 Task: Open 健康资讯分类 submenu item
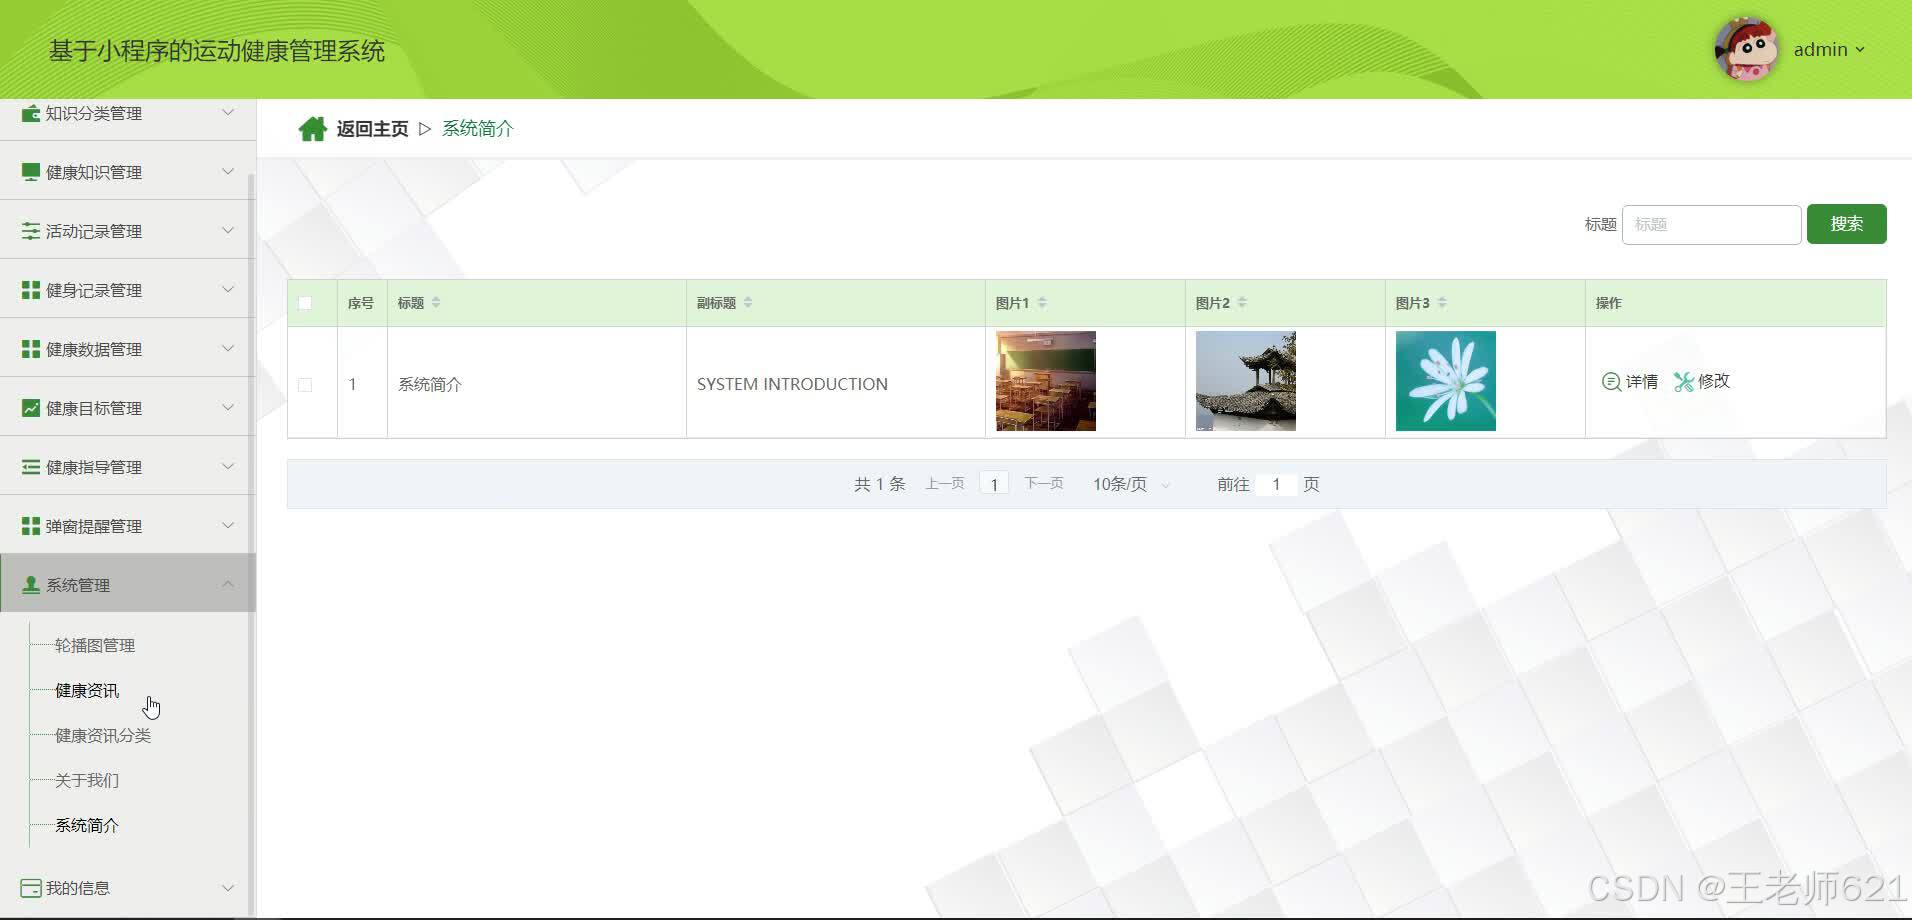(103, 736)
